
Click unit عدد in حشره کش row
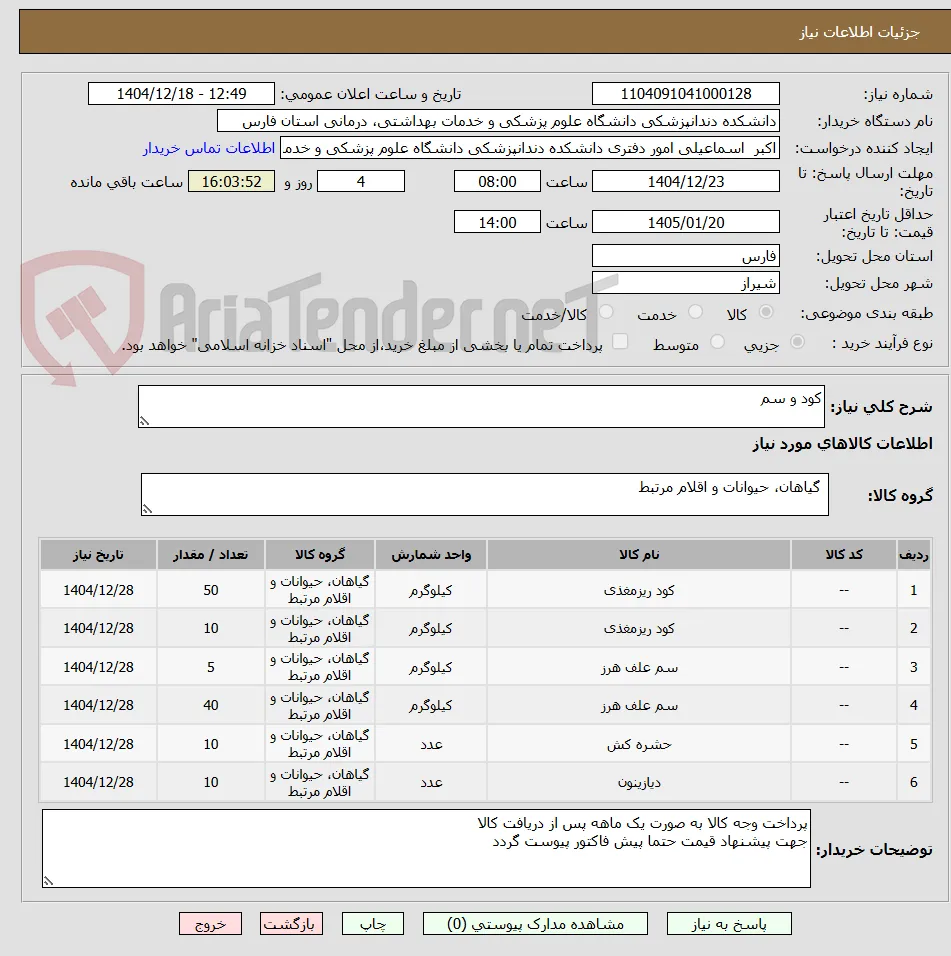pos(431,744)
